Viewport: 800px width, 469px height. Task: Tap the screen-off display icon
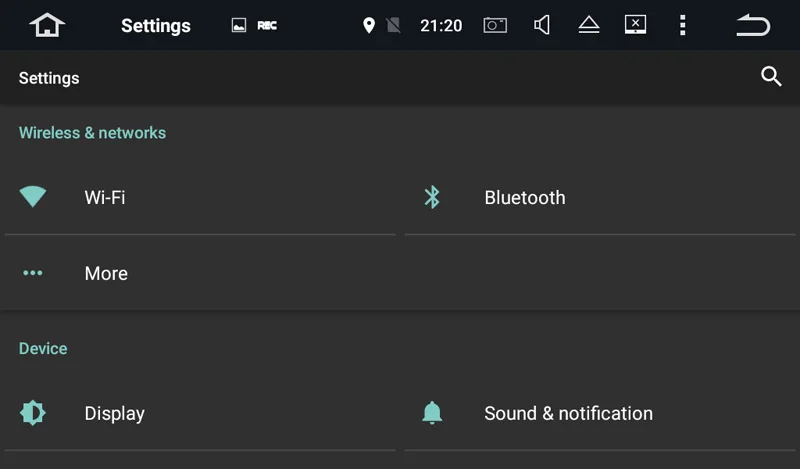coord(635,24)
